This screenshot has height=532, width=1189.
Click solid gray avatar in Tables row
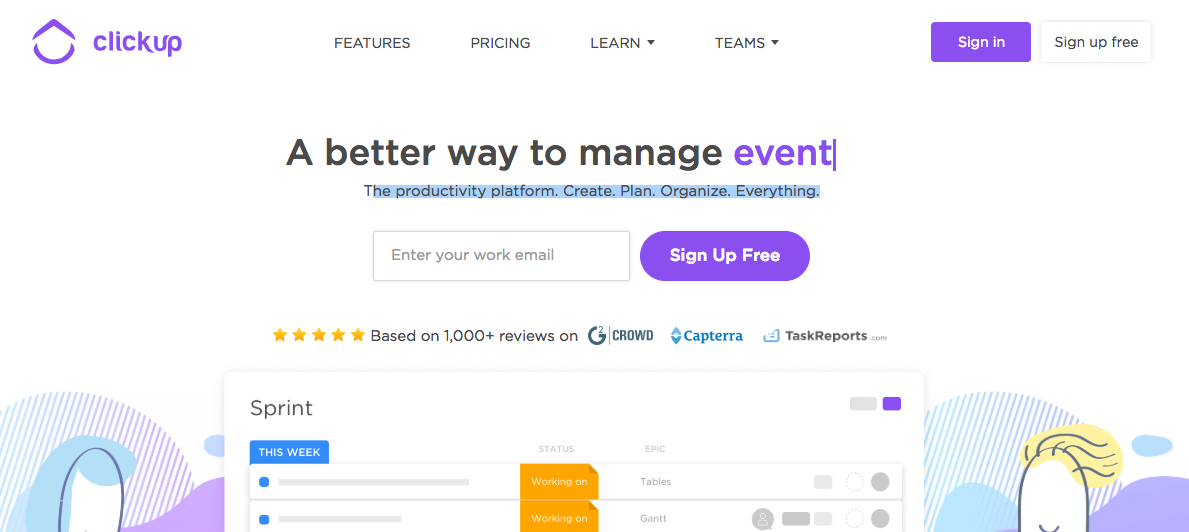click(880, 482)
